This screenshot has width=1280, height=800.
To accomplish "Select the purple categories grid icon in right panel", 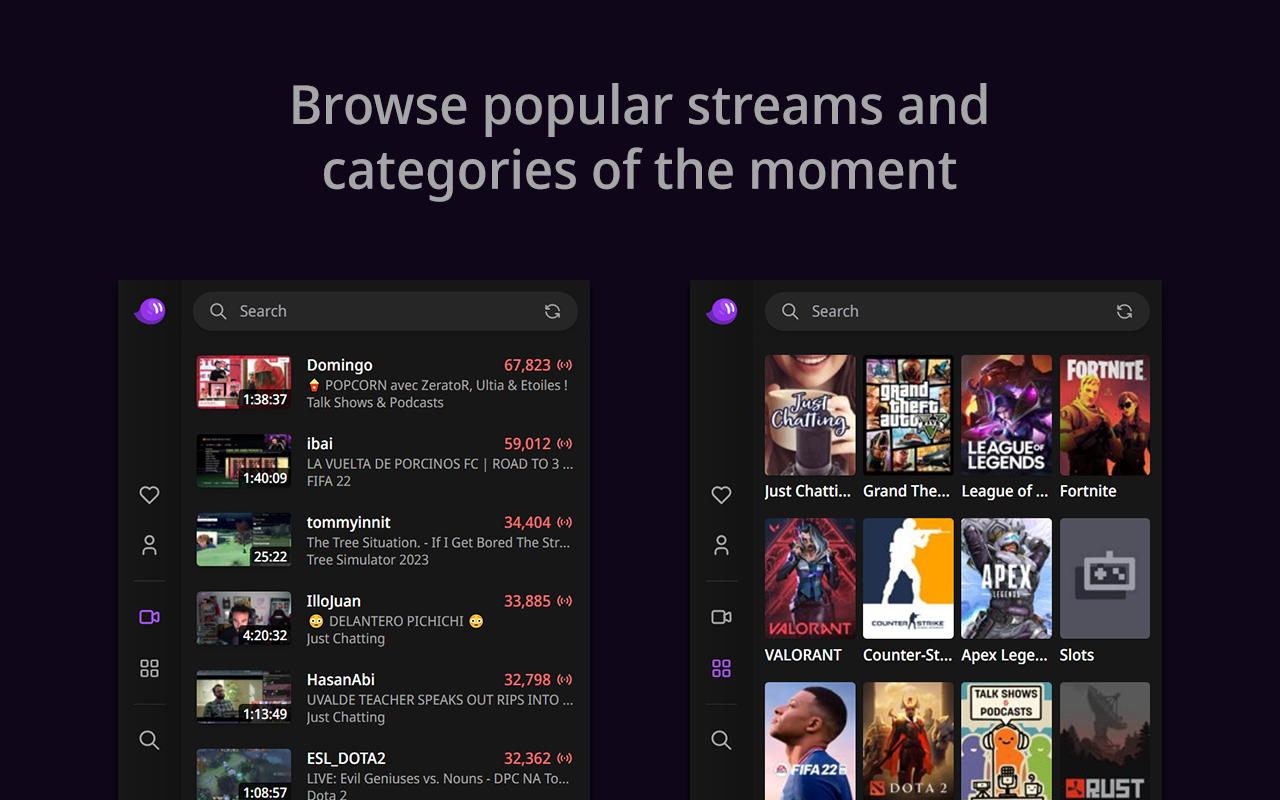I will point(721,668).
